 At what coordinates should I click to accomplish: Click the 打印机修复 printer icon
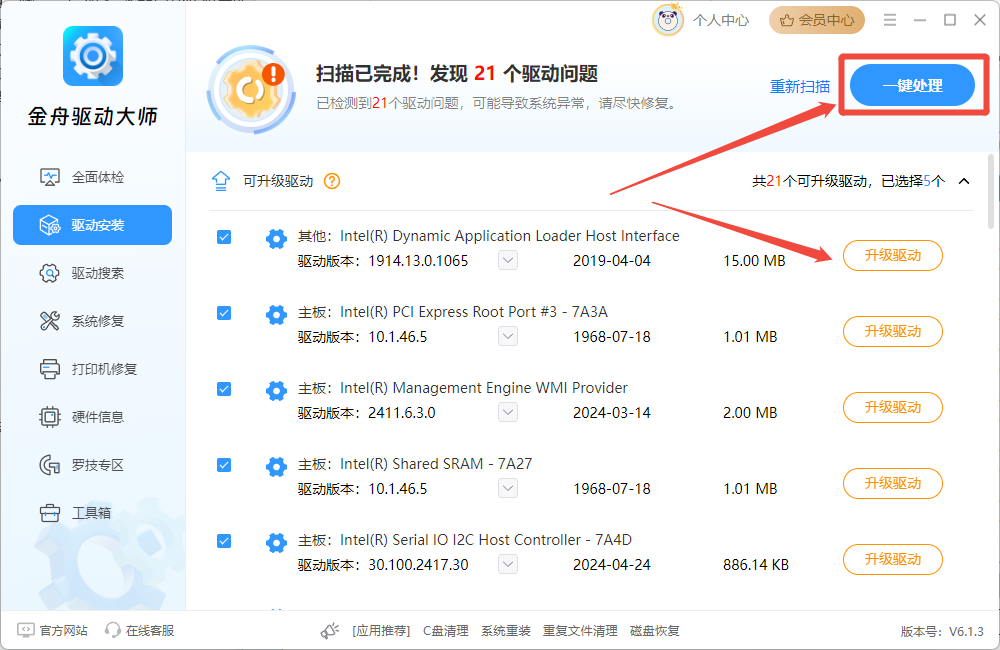point(50,369)
